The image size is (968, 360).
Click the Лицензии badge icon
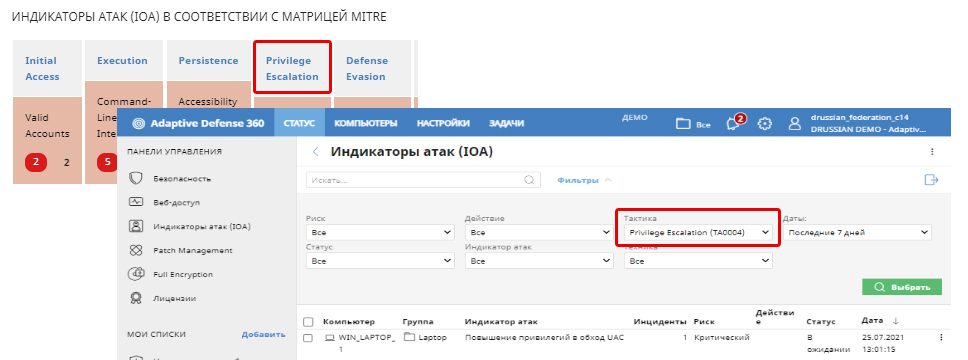136,298
